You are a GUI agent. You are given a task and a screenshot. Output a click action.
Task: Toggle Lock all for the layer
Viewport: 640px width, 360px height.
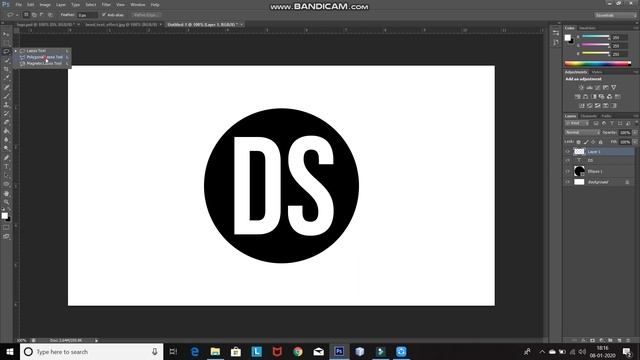(600, 142)
